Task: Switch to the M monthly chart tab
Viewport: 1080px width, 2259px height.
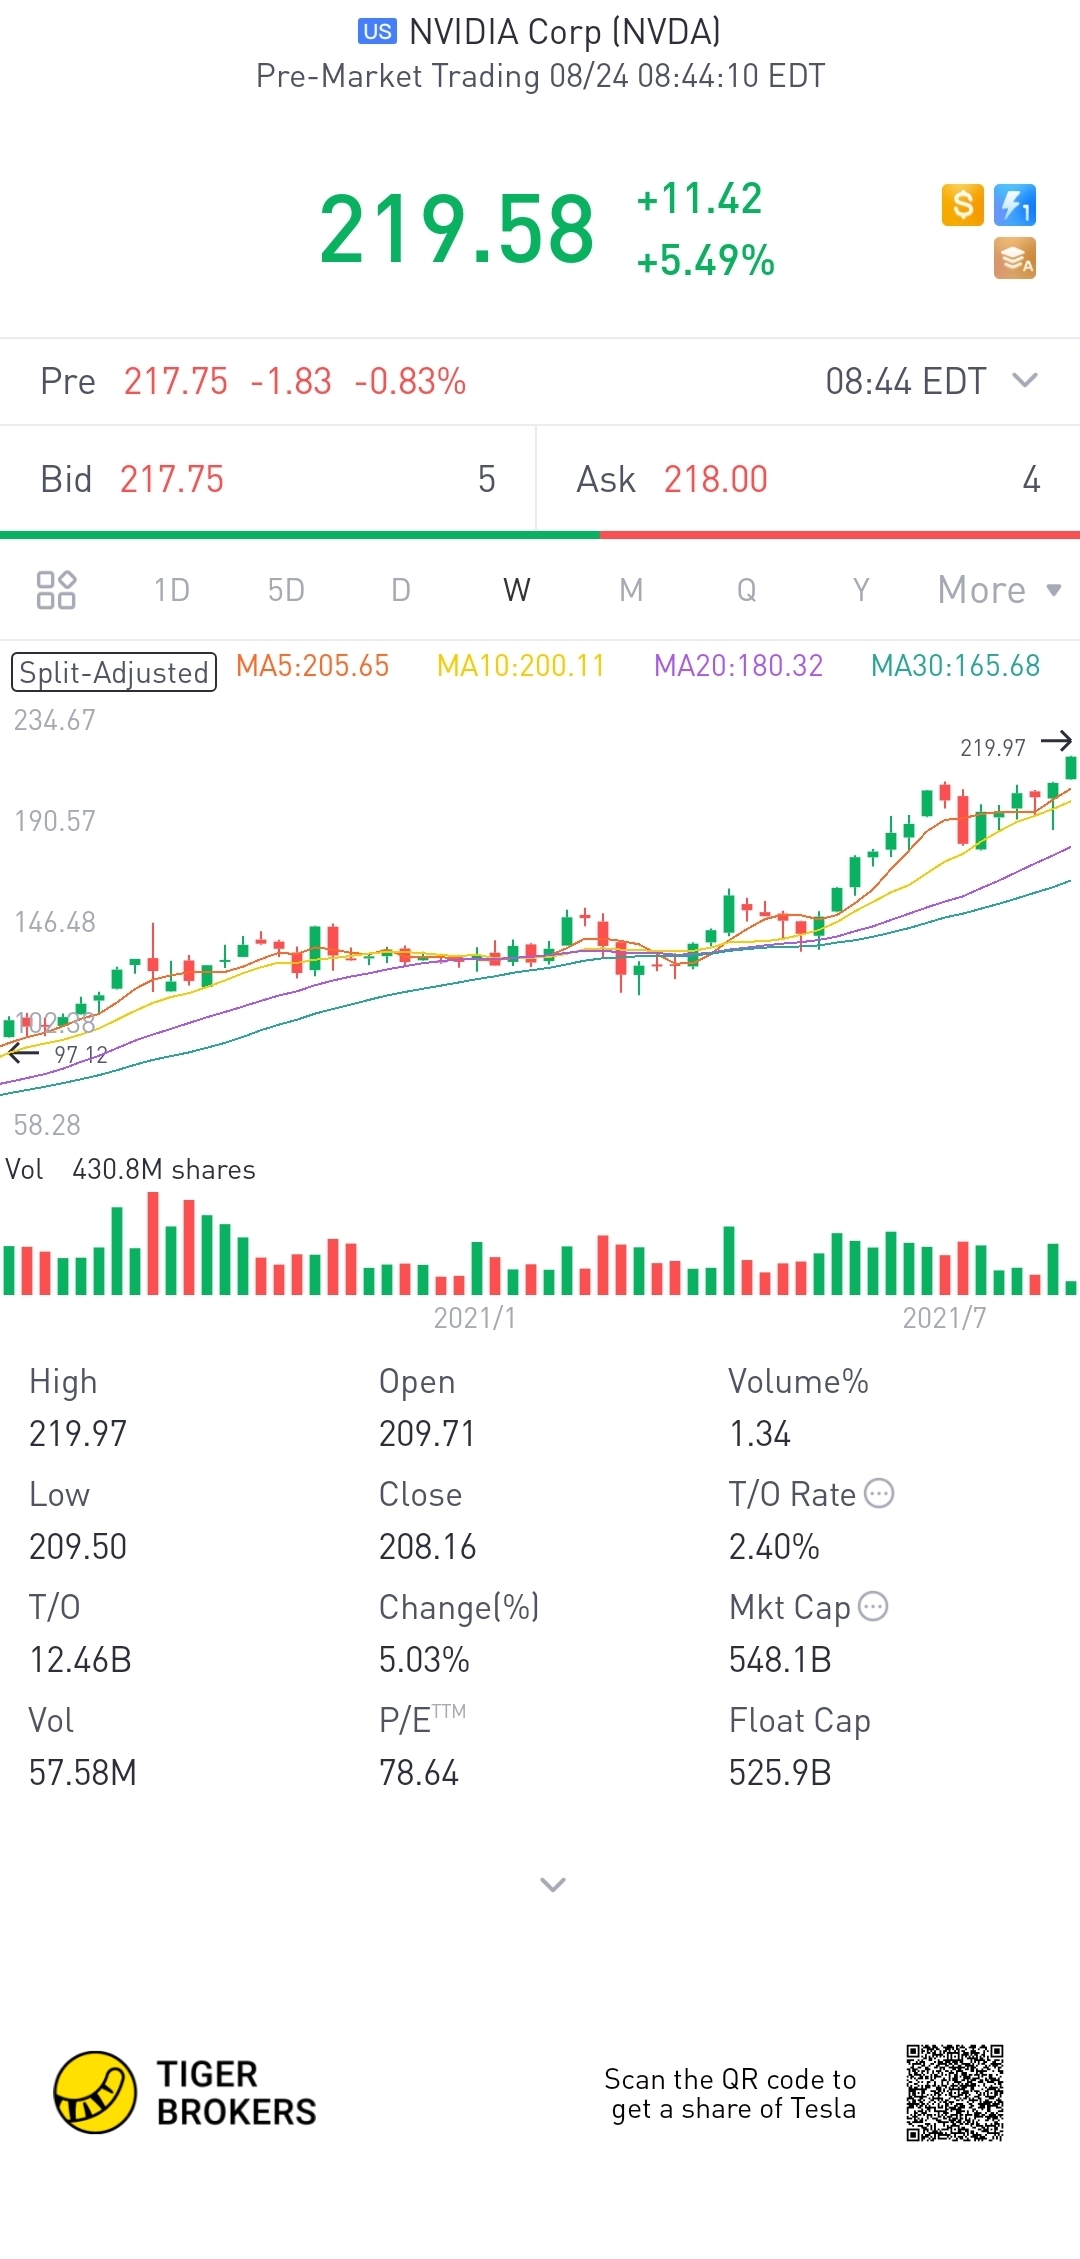Action: (631, 590)
